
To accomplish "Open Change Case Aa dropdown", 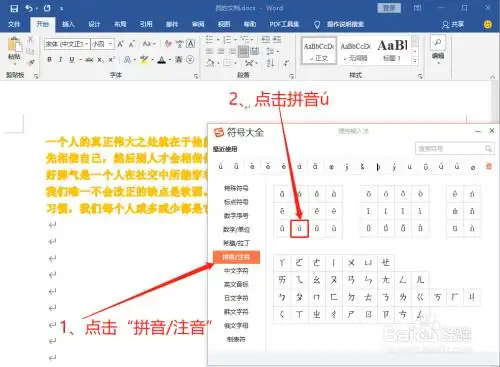I will pyautogui.click(x=149, y=44).
